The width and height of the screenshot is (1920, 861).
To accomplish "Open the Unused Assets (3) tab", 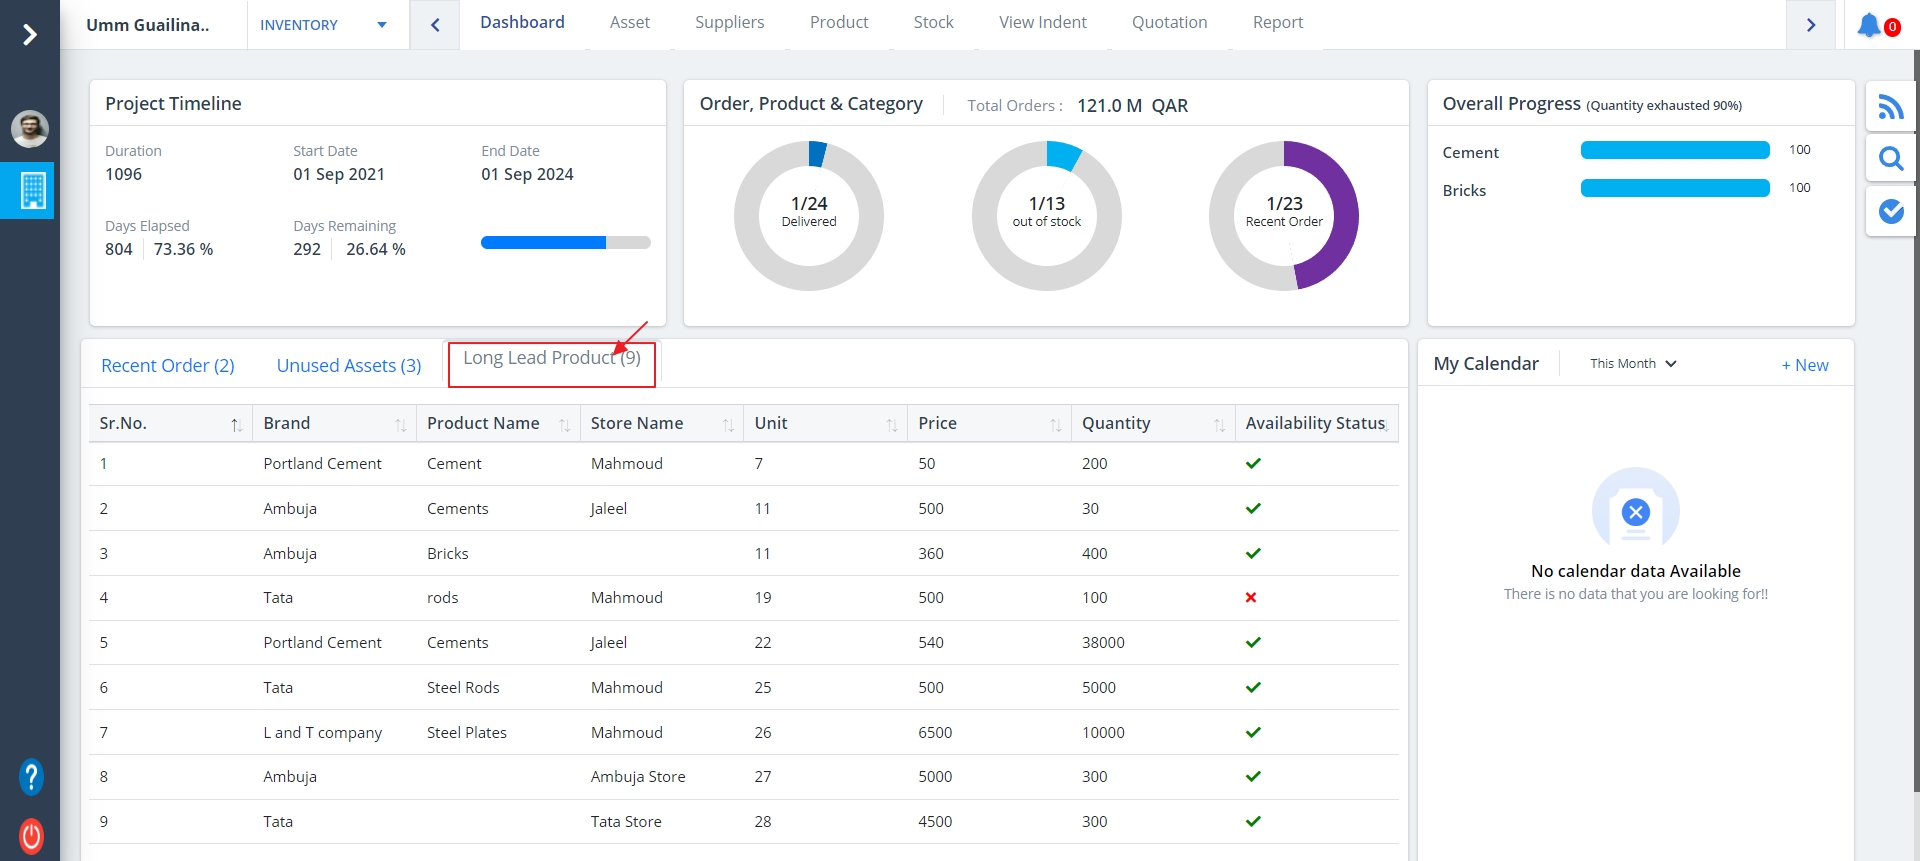I will [349, 366].
